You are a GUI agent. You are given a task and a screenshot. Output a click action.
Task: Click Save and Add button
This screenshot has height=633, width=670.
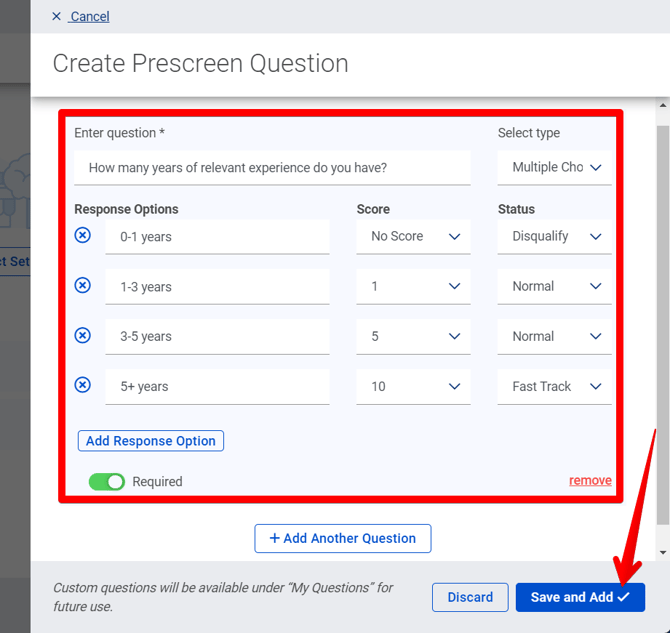580,597
